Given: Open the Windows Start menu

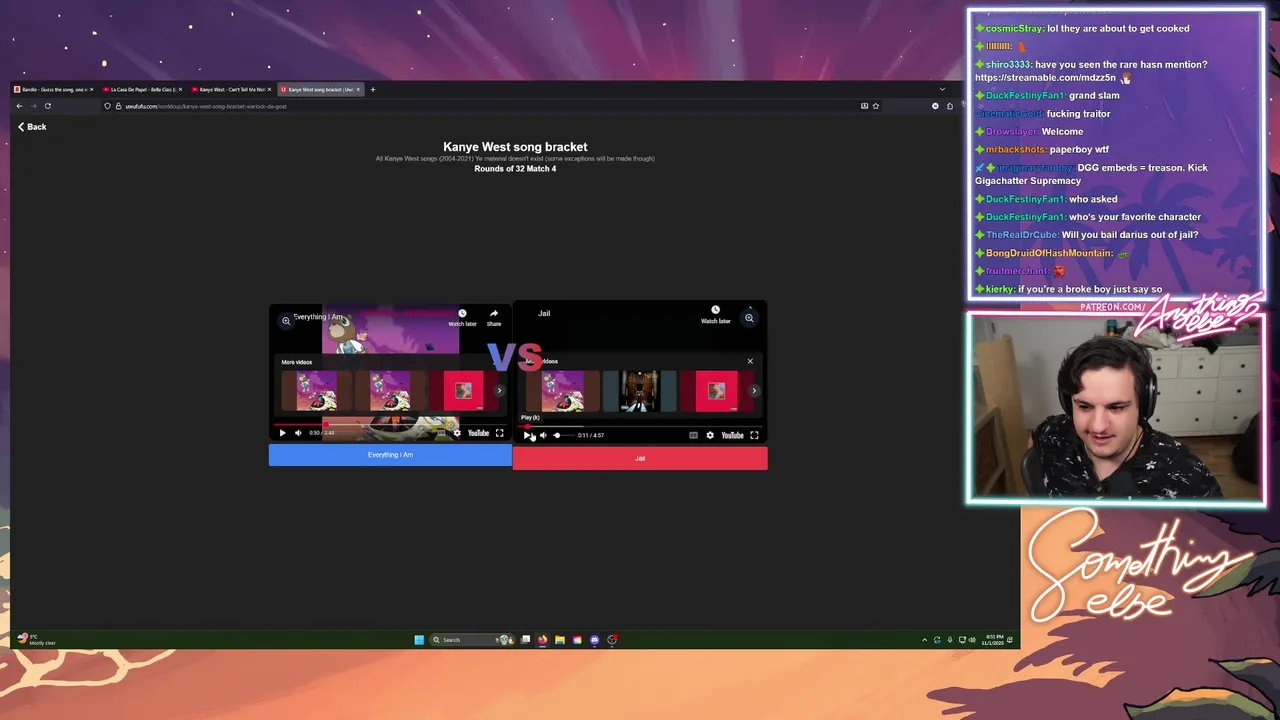Looking at the screenshot, I should pos(419,640).
